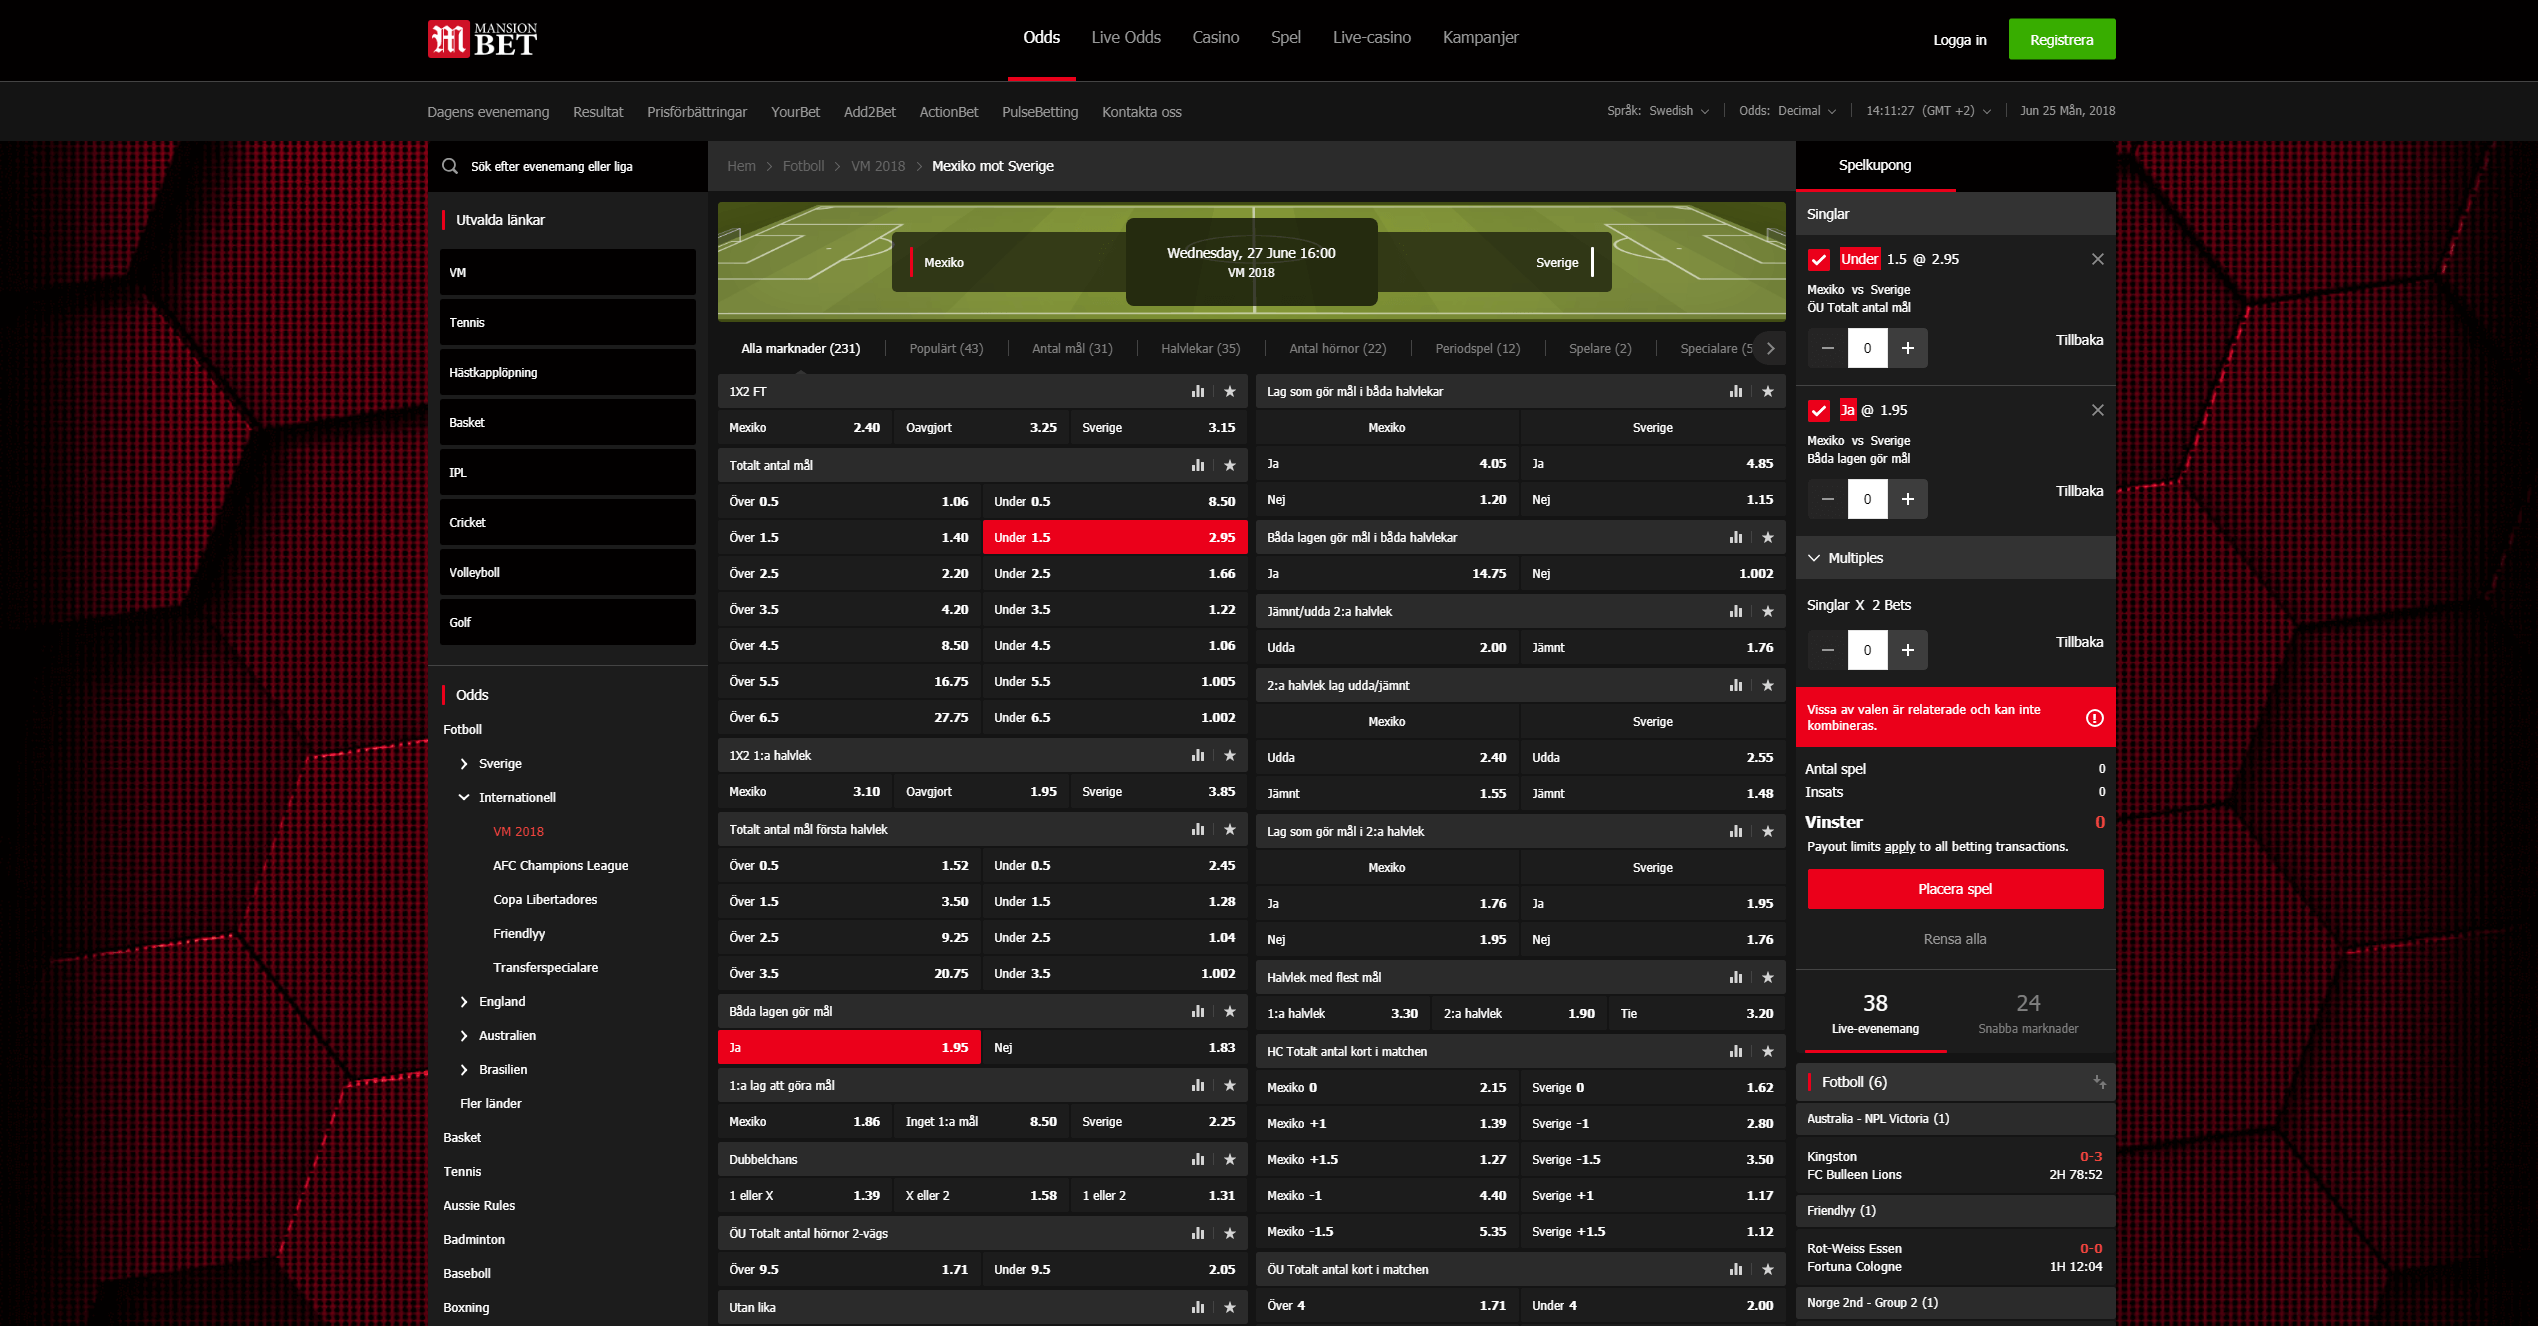This screenshot has width=2538, height=1326.
Task: Remove Ja @ 1.95 bet from betslip
Action: (x=2097, y=410)
